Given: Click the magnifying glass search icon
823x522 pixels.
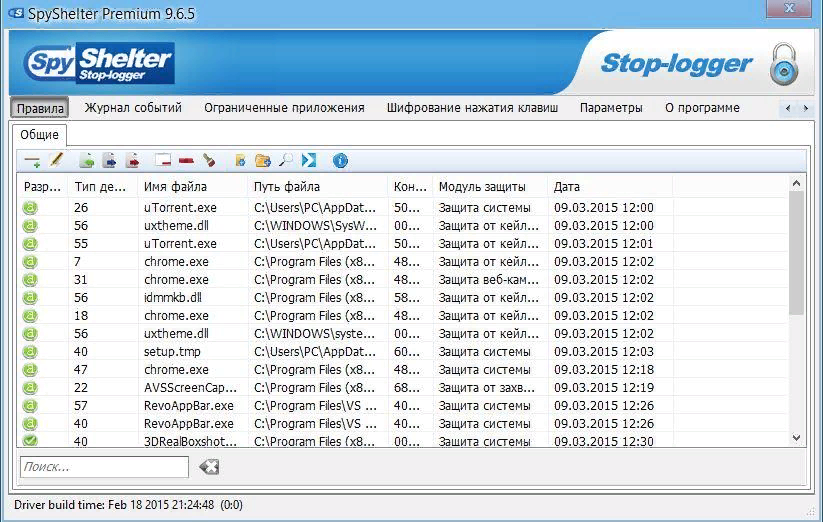Looking at the screenshot, I should click(286, 160).
